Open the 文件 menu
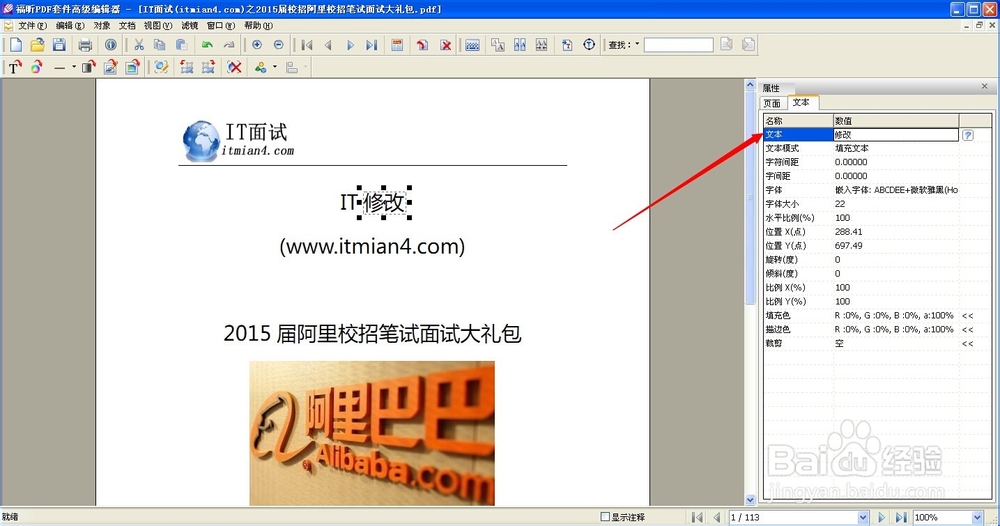 tap(33, 26)
